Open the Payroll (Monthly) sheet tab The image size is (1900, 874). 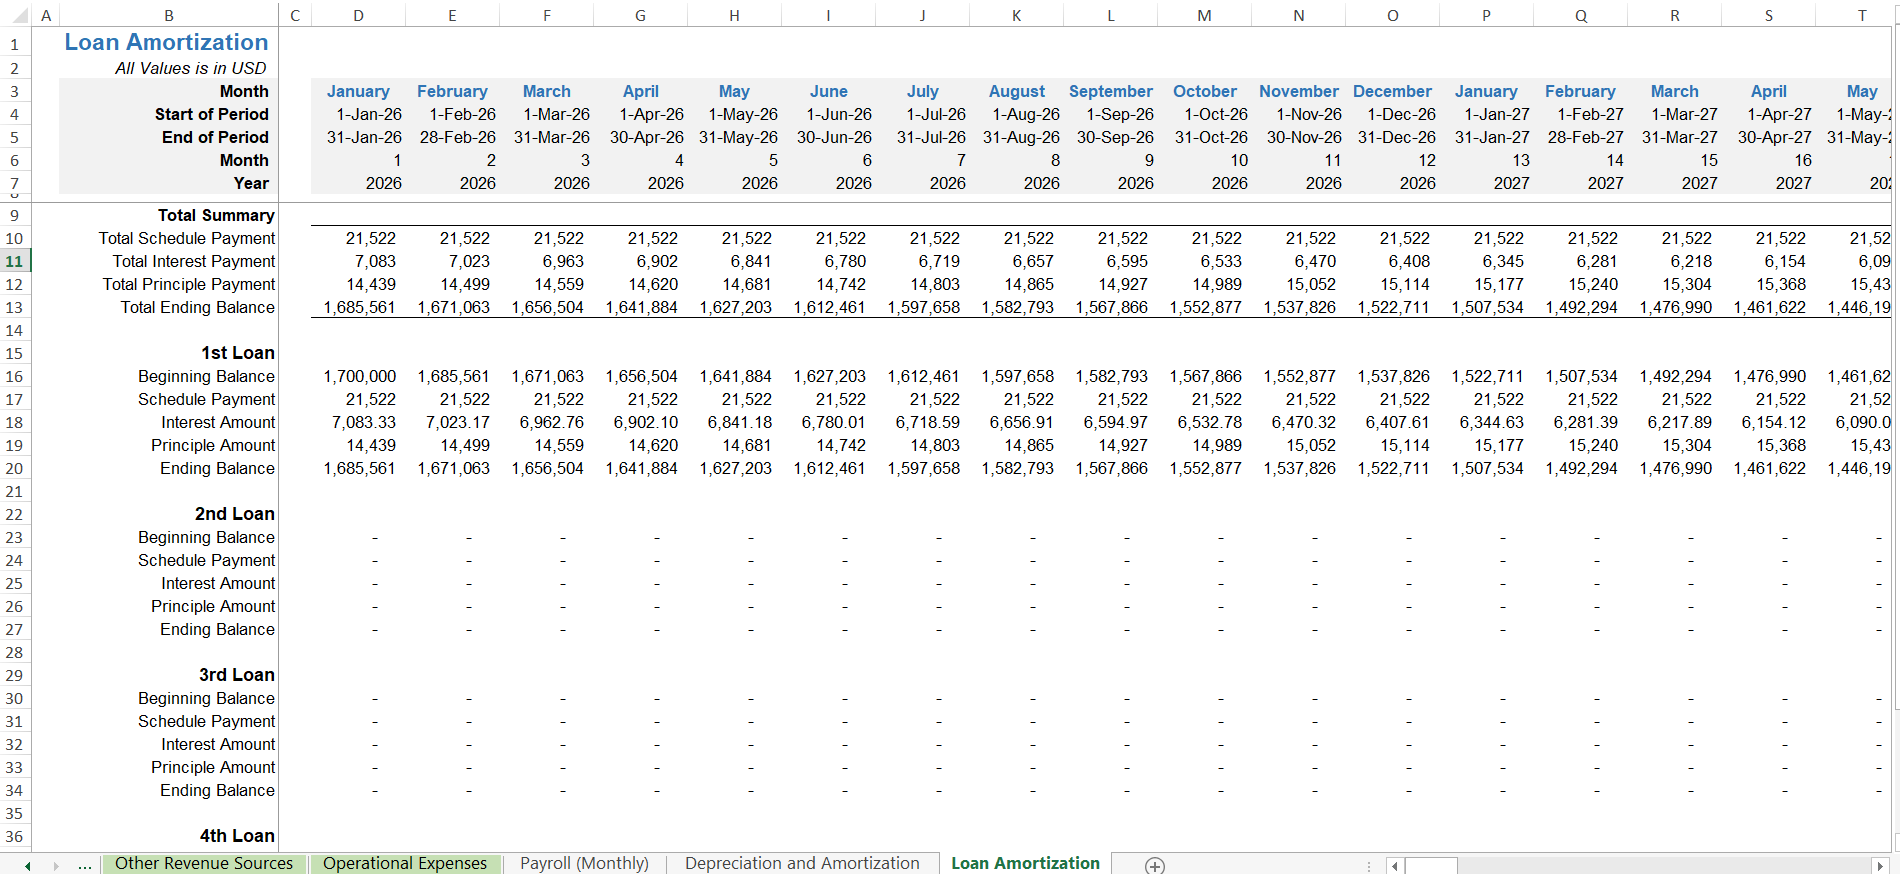click(584, 864)
